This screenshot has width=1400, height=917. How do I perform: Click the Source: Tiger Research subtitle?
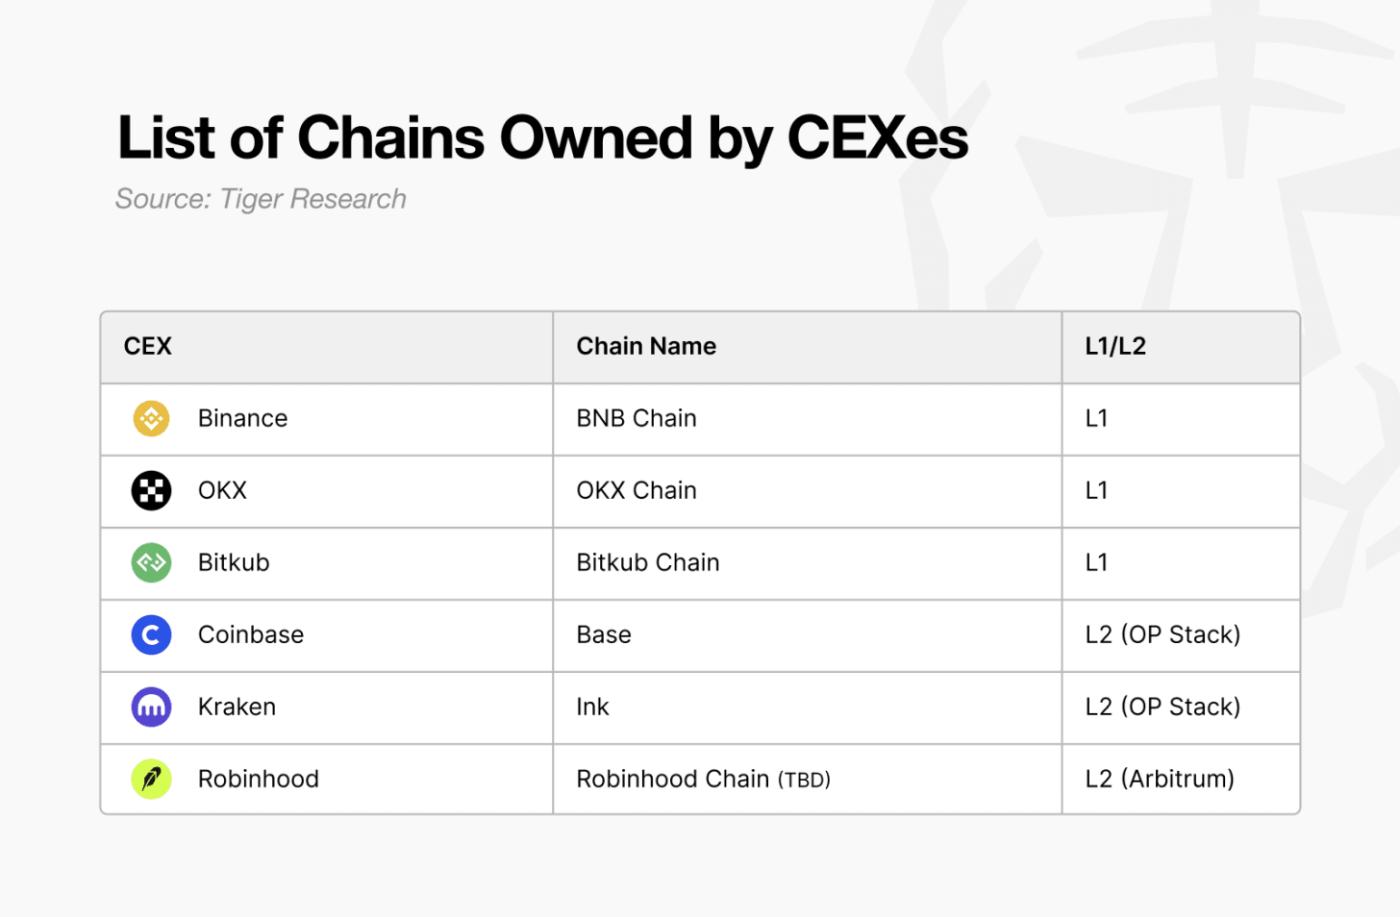point(261,199)
